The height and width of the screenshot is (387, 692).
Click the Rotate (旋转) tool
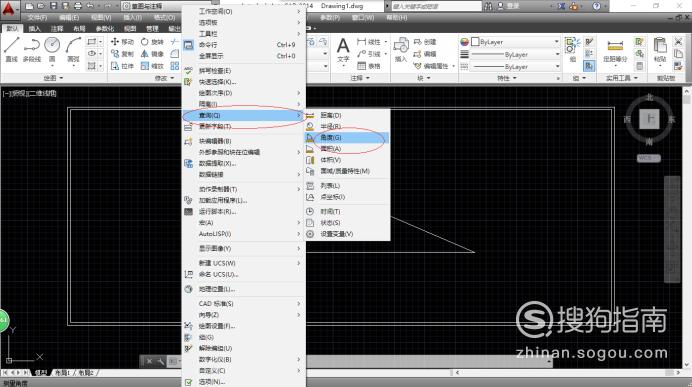tap(152, 42)
